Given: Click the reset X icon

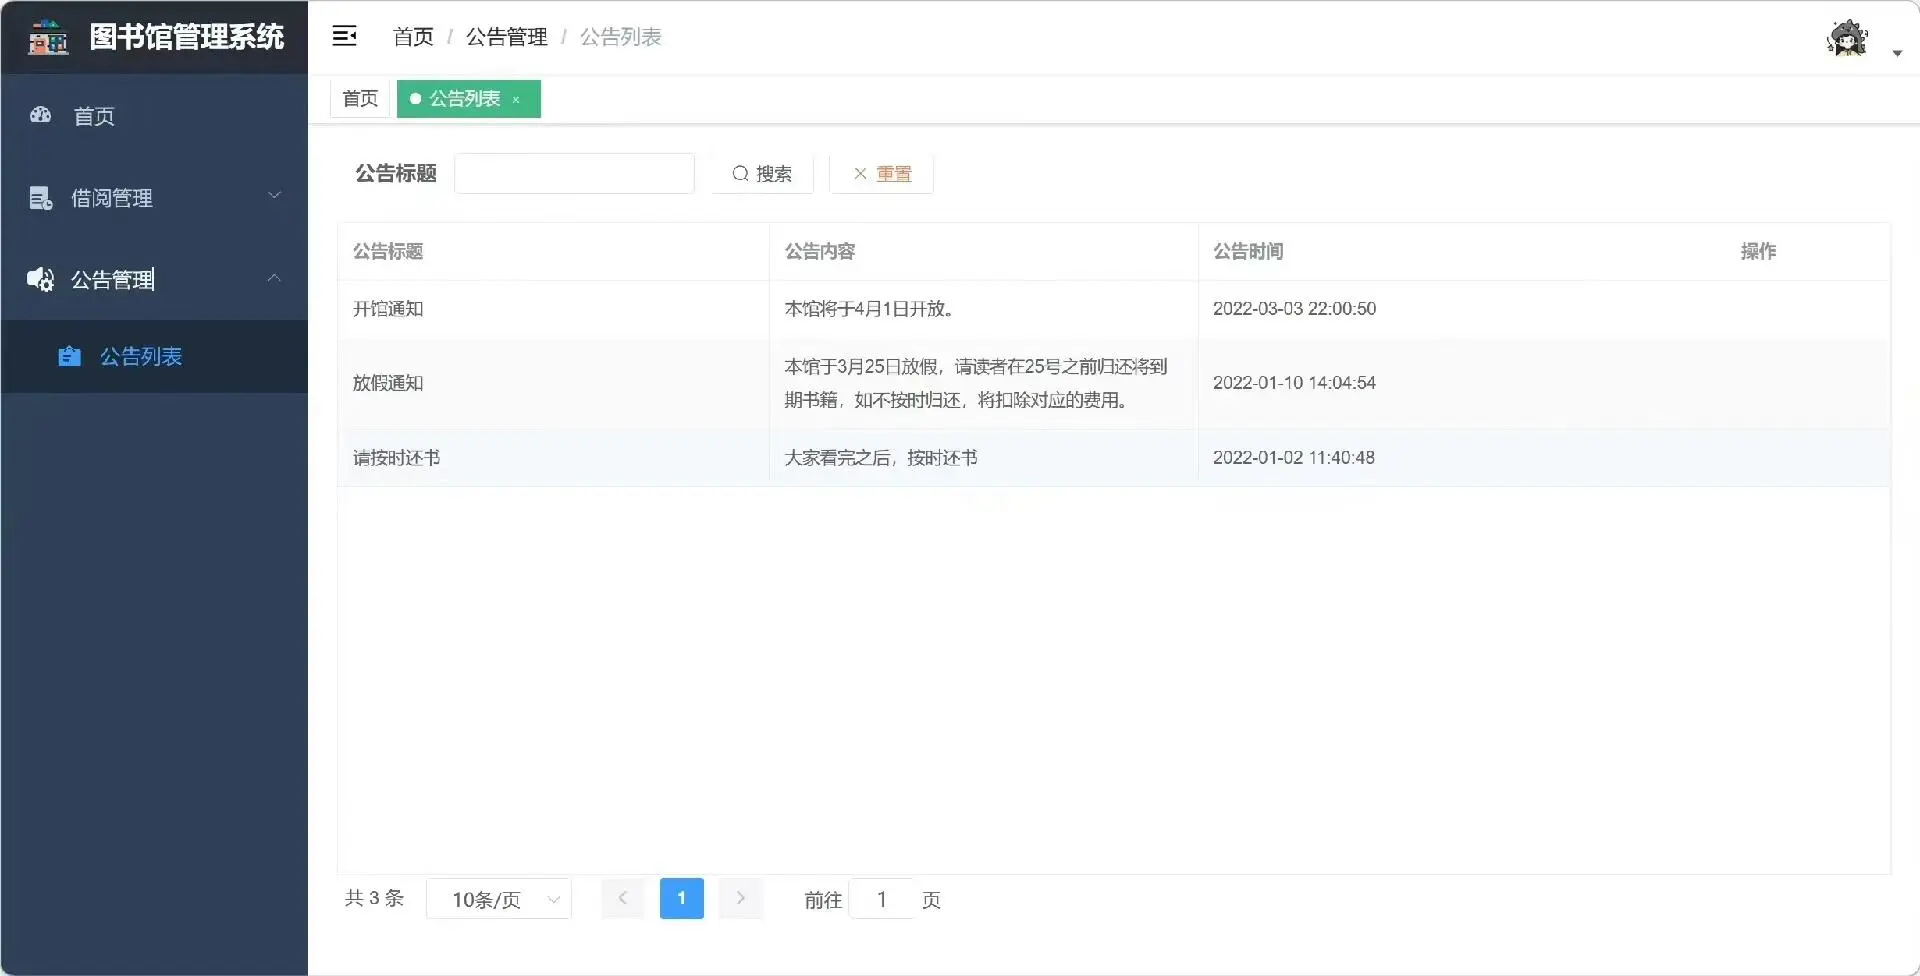Looking at the screenshot, I should [858, 173].
